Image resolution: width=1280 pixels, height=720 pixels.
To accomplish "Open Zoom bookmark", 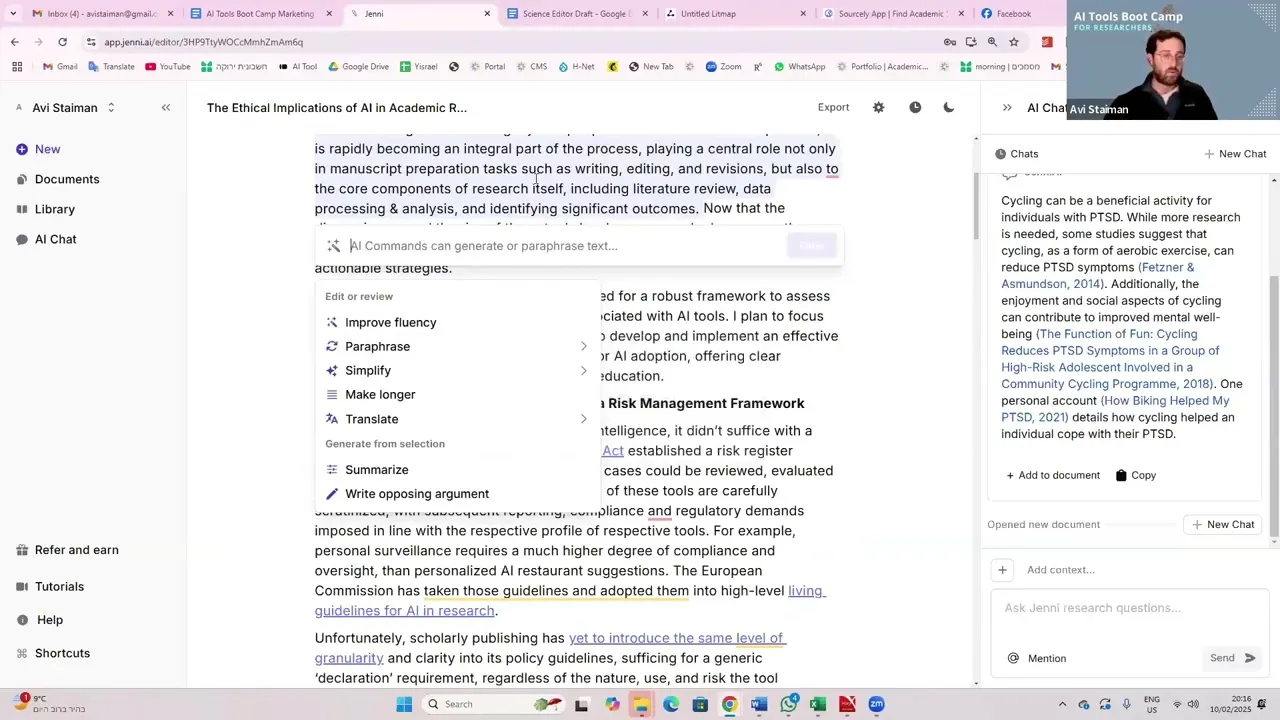I will (723, 67).
